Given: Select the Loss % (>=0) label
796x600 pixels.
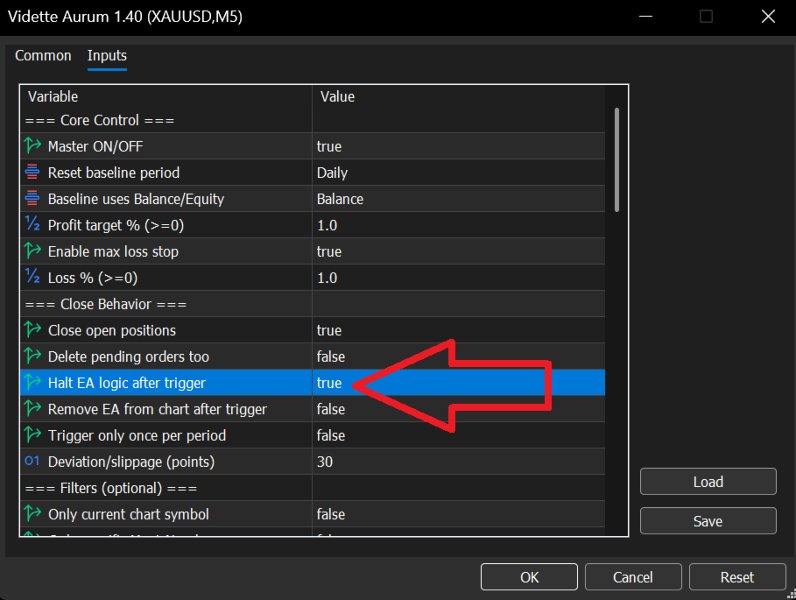Looking at the screenshot, I should click(x=93, y=278).
